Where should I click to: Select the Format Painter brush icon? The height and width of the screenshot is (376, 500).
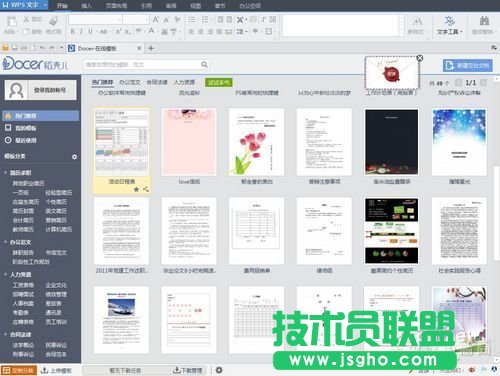[53, 21]
